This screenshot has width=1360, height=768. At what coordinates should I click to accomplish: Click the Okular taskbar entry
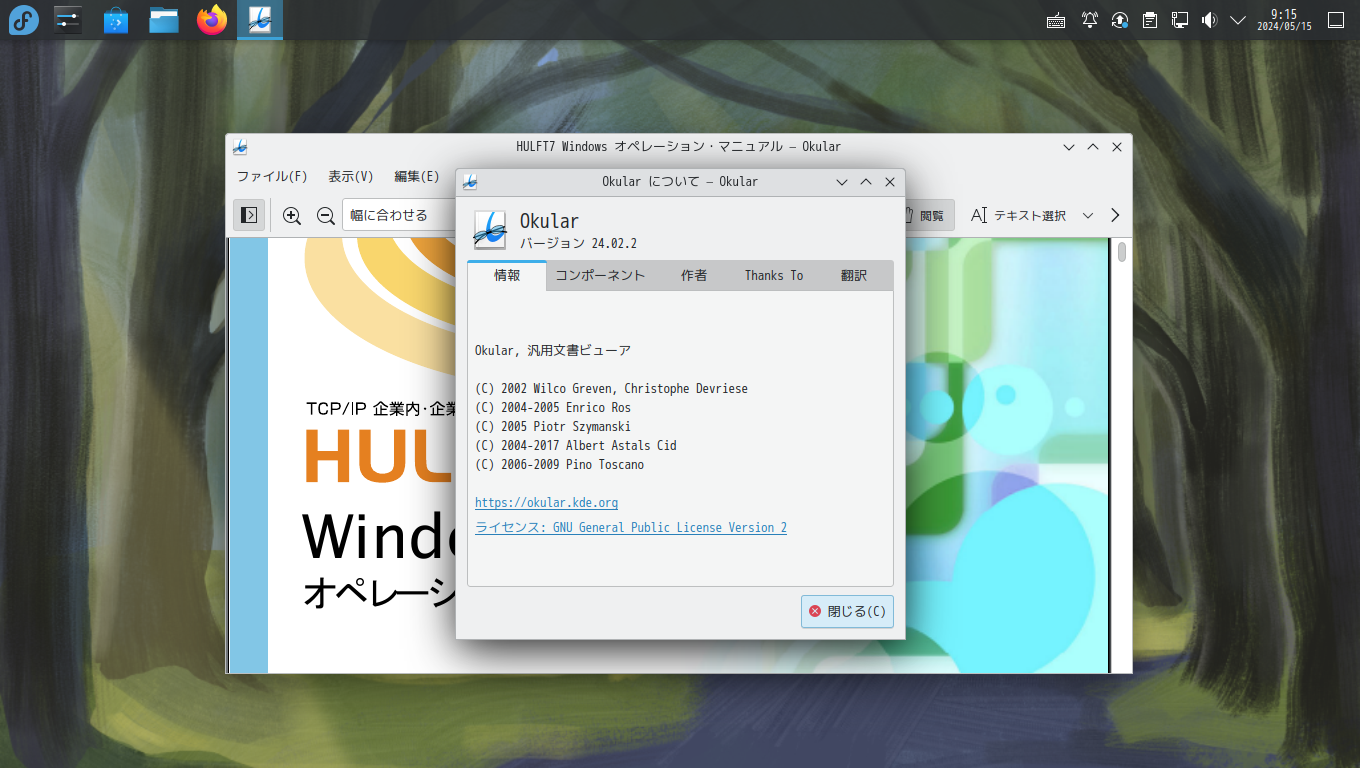click(260, 20)
